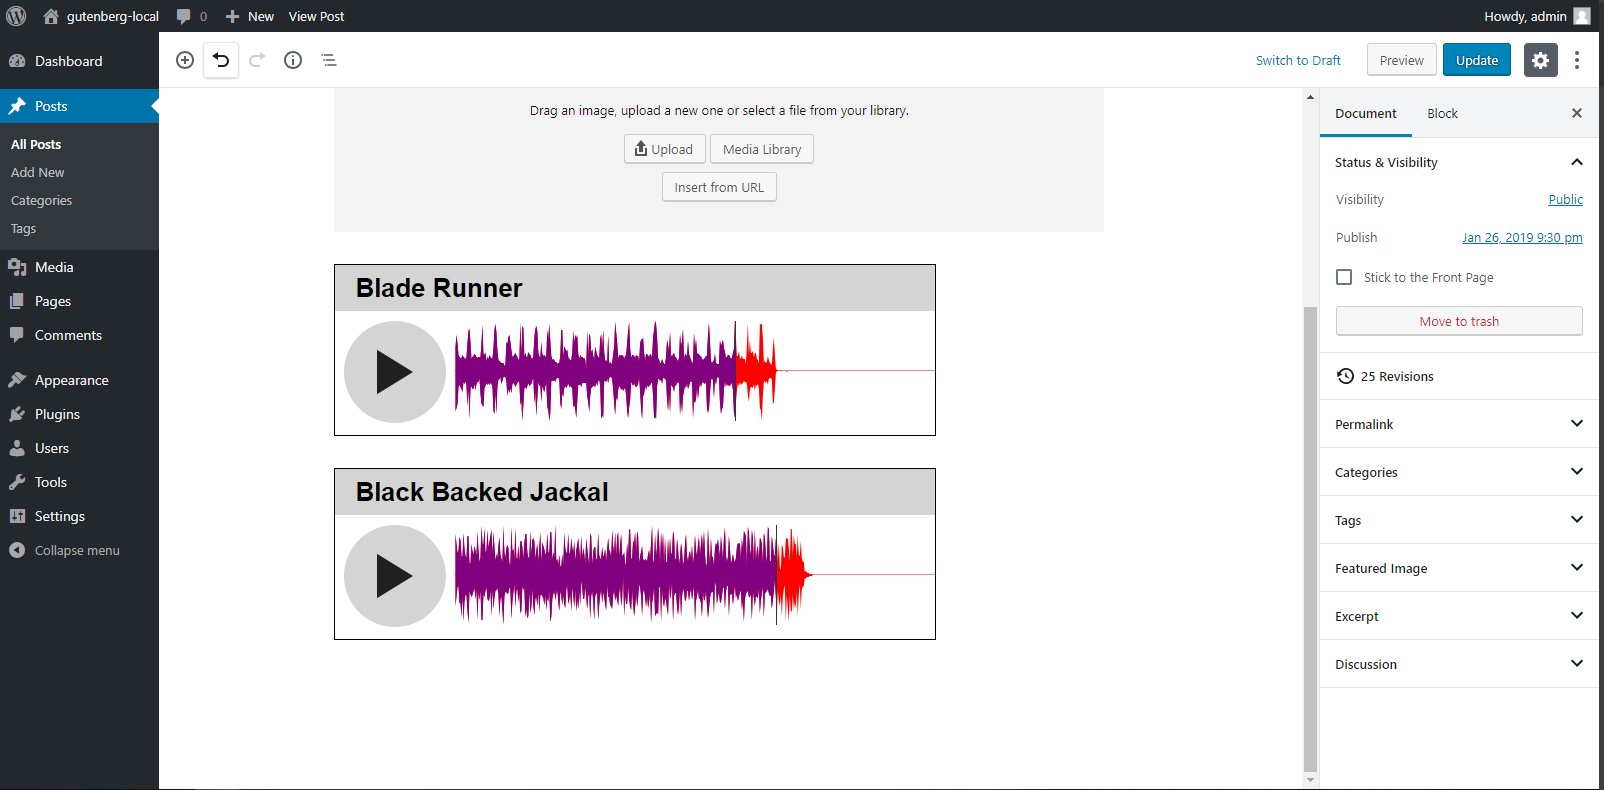
Task: Click Add New under Posts
Action: point(38,172)
